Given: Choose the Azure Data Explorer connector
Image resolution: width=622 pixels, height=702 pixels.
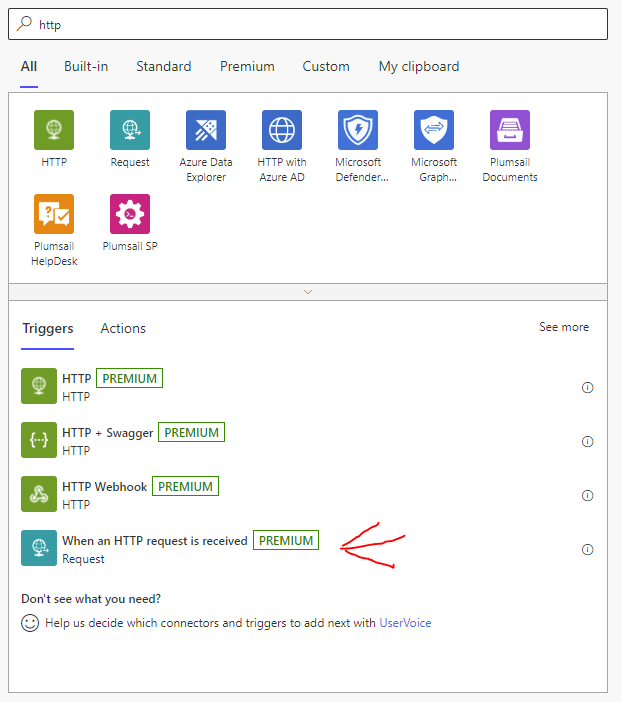Looking at the screenshot, I should pos(206,130).
